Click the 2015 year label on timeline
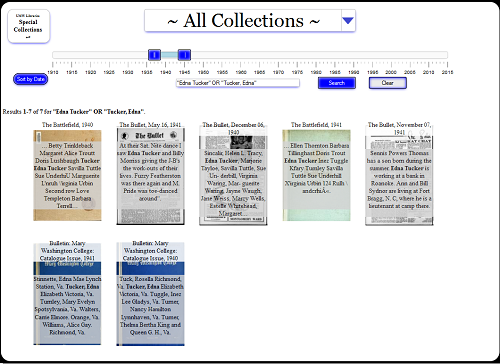500x364 pixels. [447, 72]
